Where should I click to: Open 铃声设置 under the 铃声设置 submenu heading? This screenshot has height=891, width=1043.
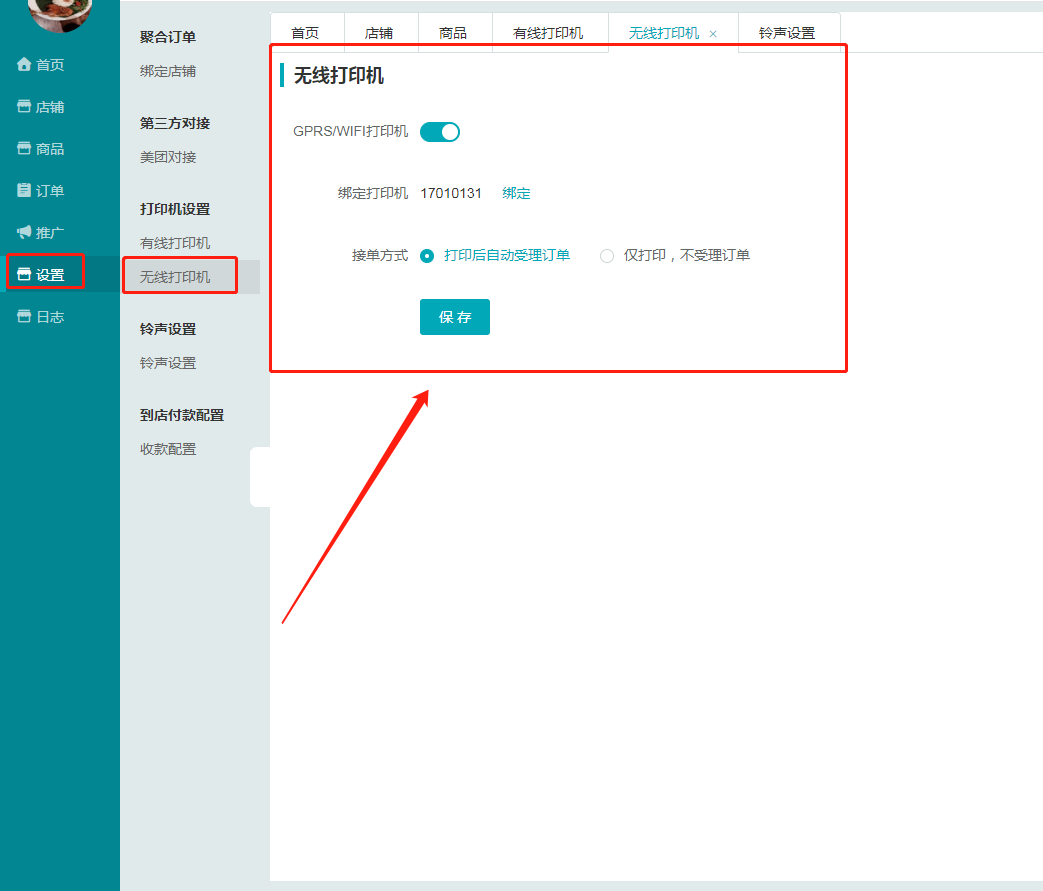click(168, 363)
